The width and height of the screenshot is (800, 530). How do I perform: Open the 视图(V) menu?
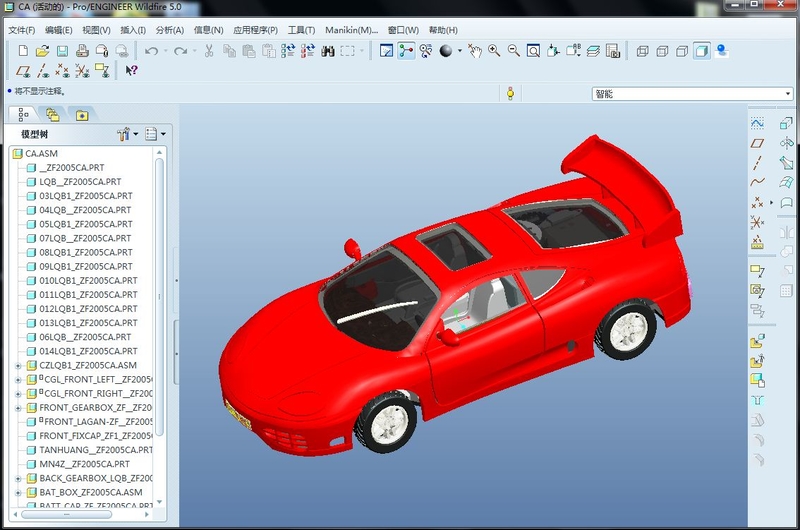click(96, 30)
